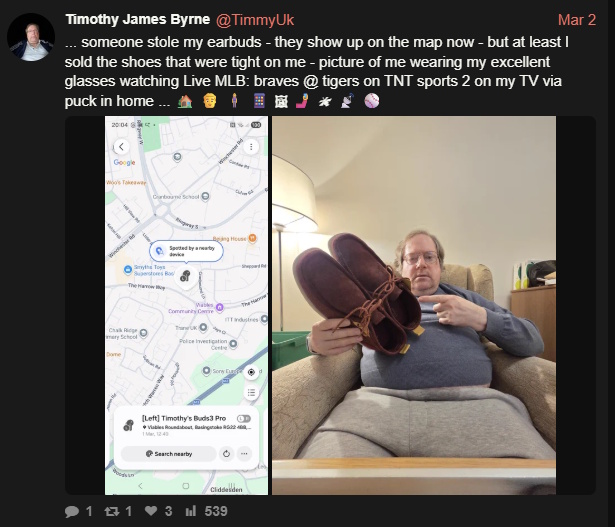This screenshot has height=527, width=615.
Task: Click the Cranbourne School map pin
Action: (205, 197)
